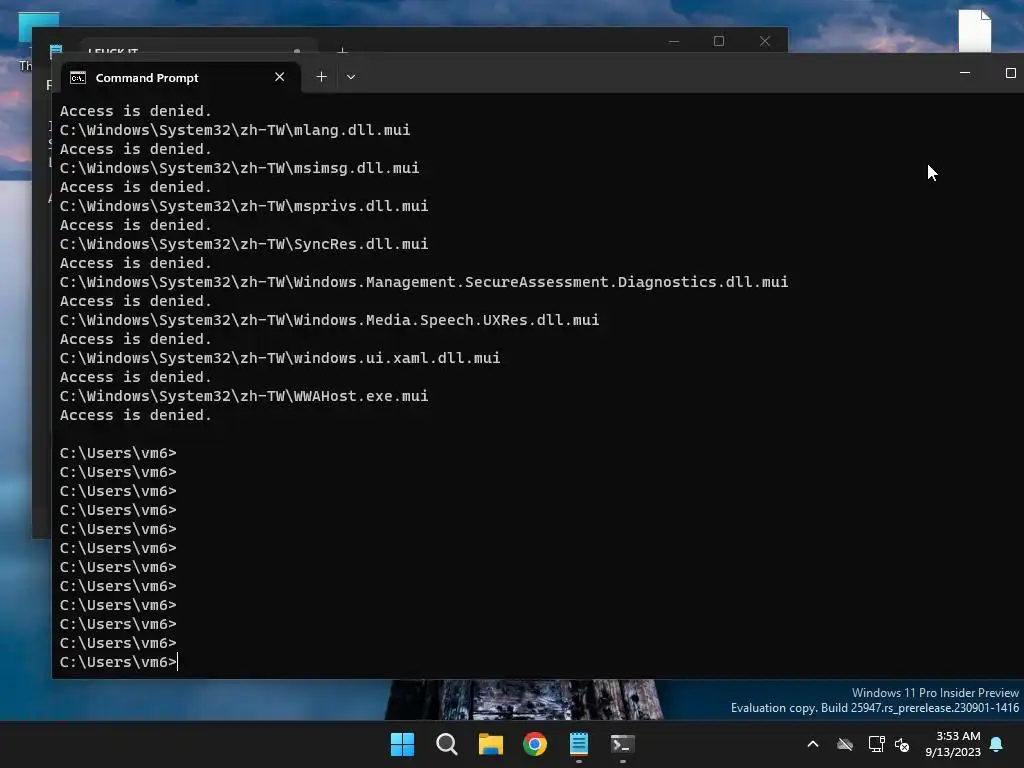This screenshot has height=768, width=1024.
Task: Click the Windows.Media.Speech.UXRes.dll.mui line
Action: click(330, 320)
